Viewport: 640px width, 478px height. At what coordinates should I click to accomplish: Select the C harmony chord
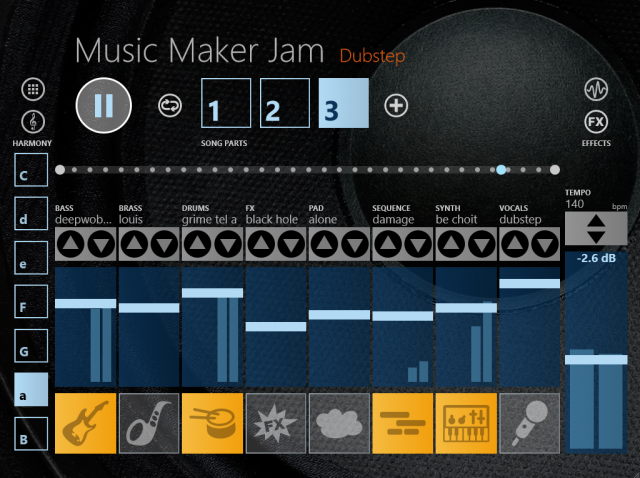pos(31,170)
